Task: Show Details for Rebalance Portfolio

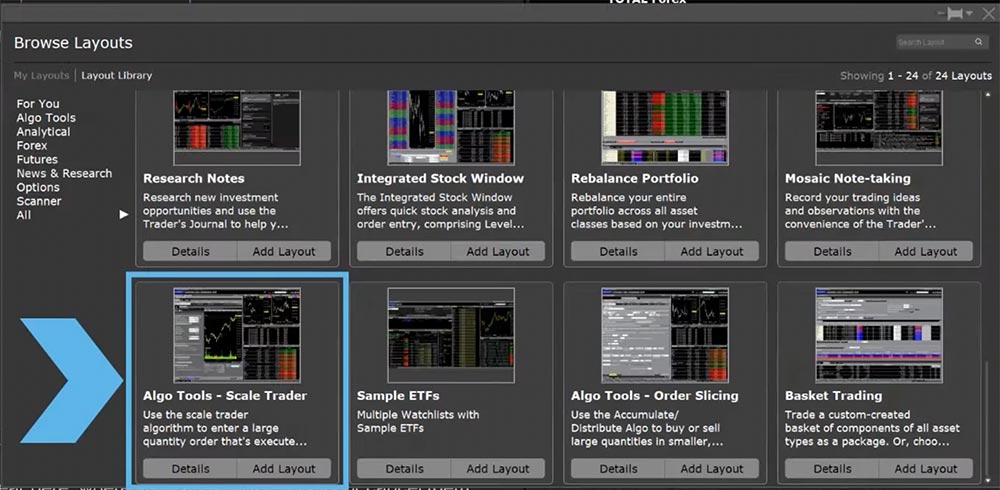Action: pyautogui.click(x=618, y=251)
